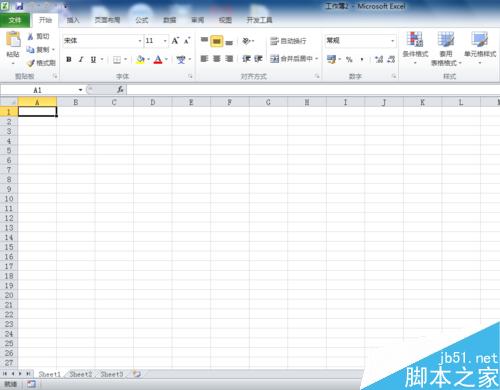Switch to the Insert (插入) tab
Image resolution: width=500 pixels, height=390 pixels.
click(73, 20)
